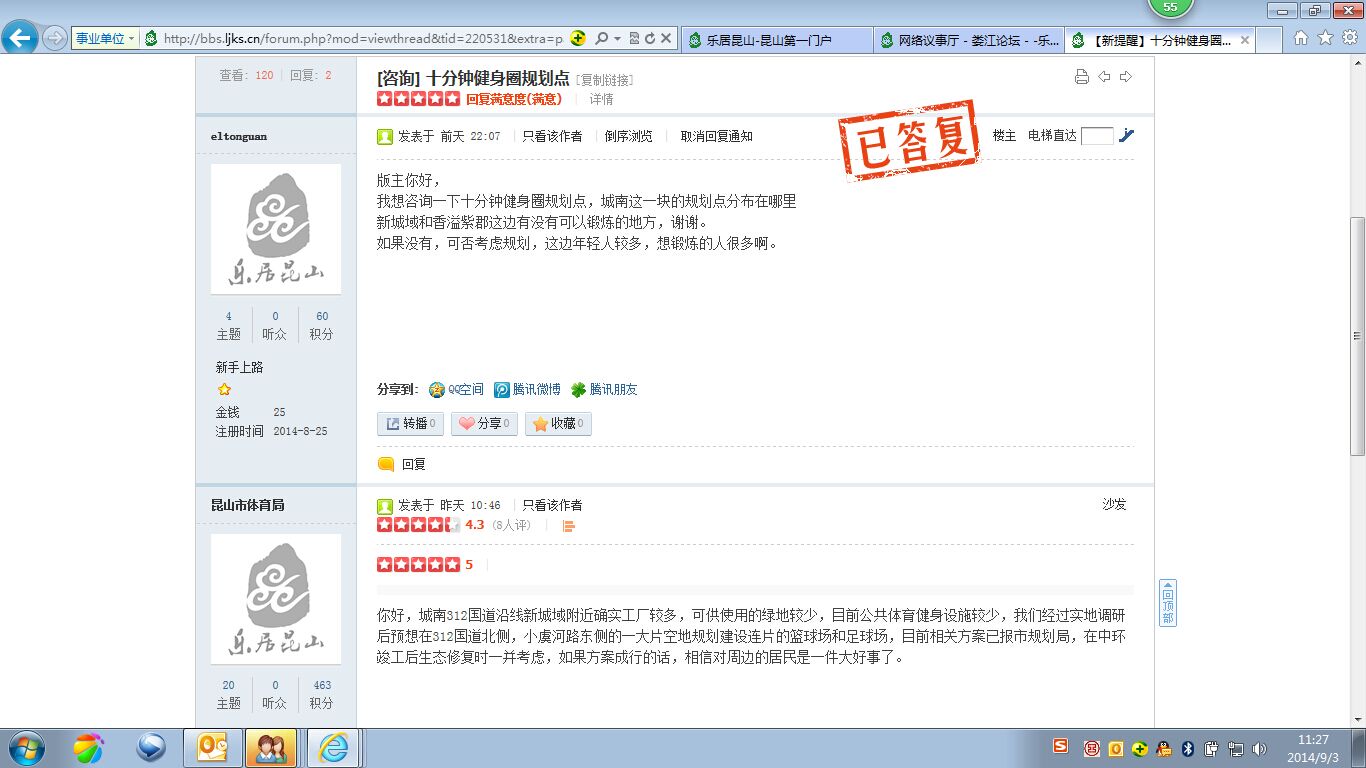Screen dimensions: 1366x768
Task: Click the 回顶部 back-to-top button
Action: click(1167, 603)
